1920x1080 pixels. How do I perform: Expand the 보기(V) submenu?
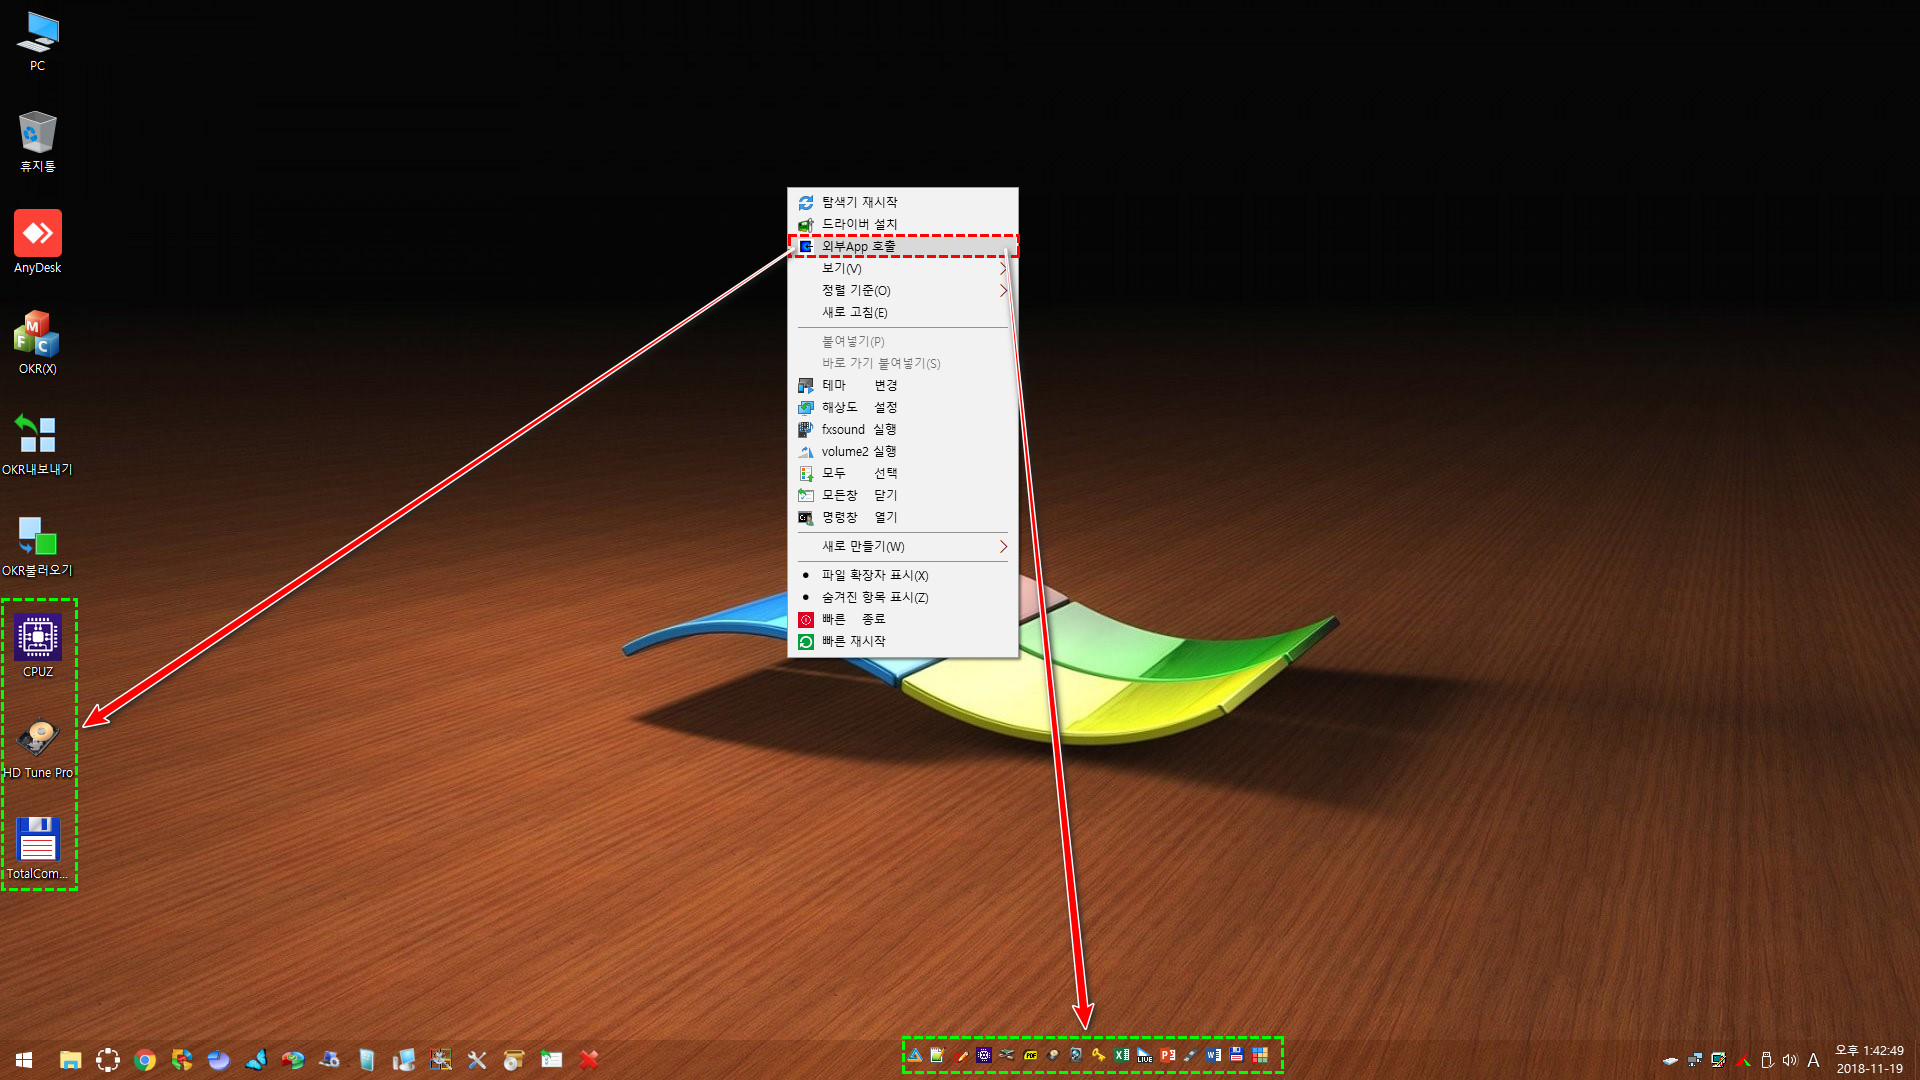(x=903, y=268)
